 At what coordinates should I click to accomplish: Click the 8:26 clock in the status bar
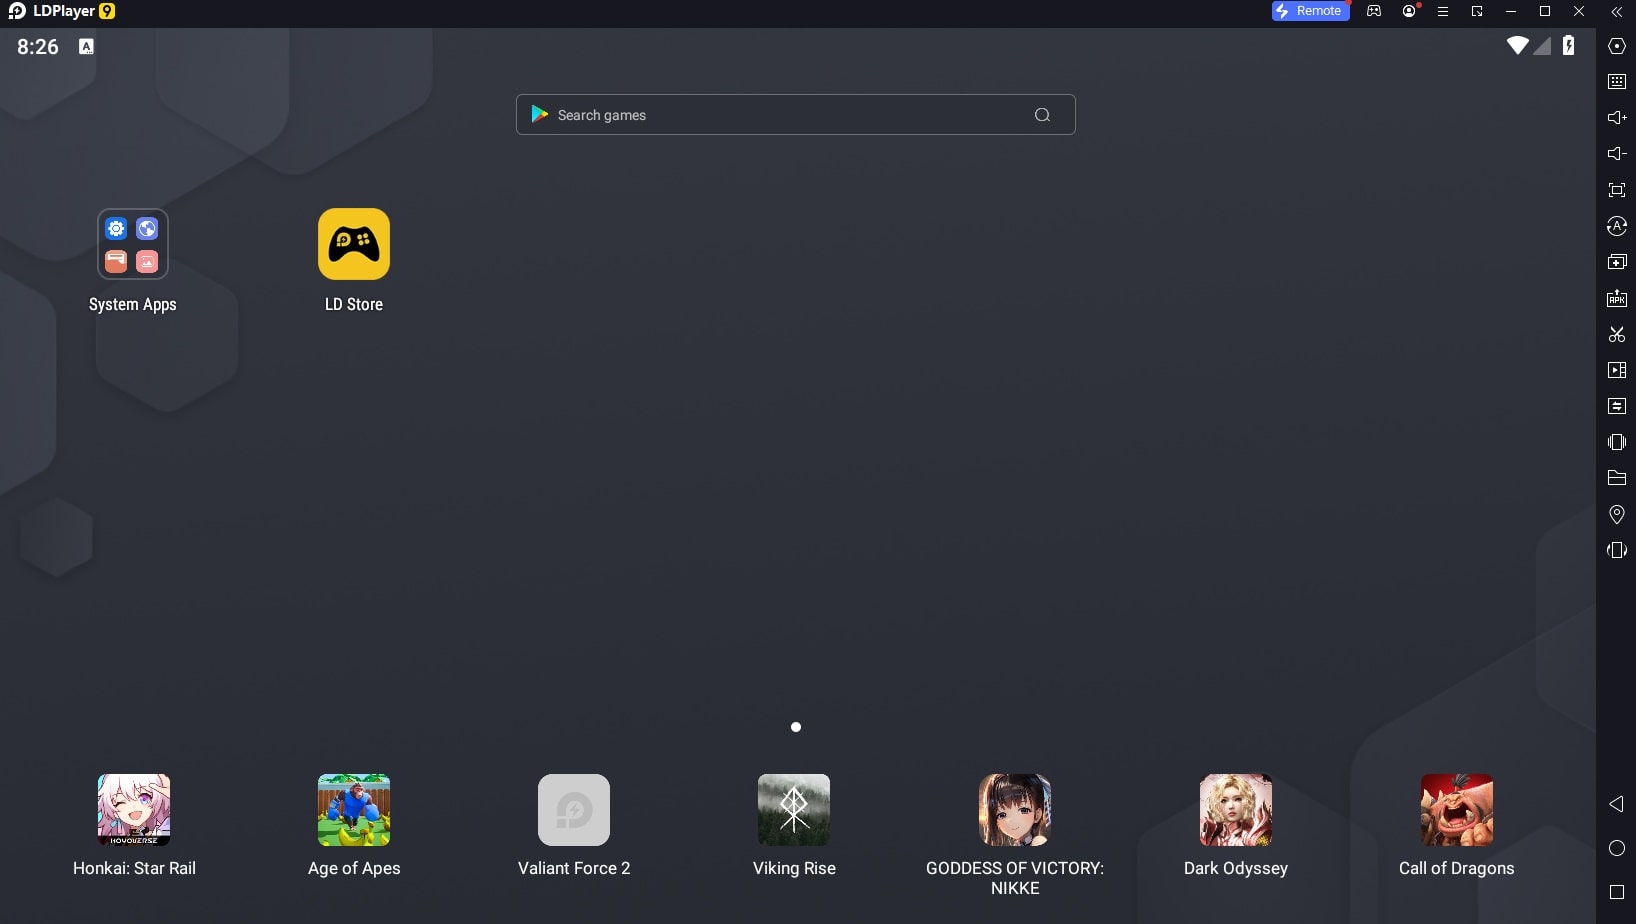38,47
